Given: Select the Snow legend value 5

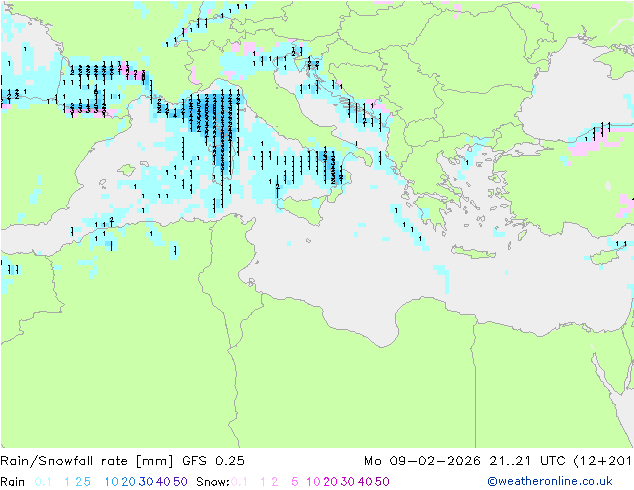Looking at the screenshot, I should tap(295, 482).
